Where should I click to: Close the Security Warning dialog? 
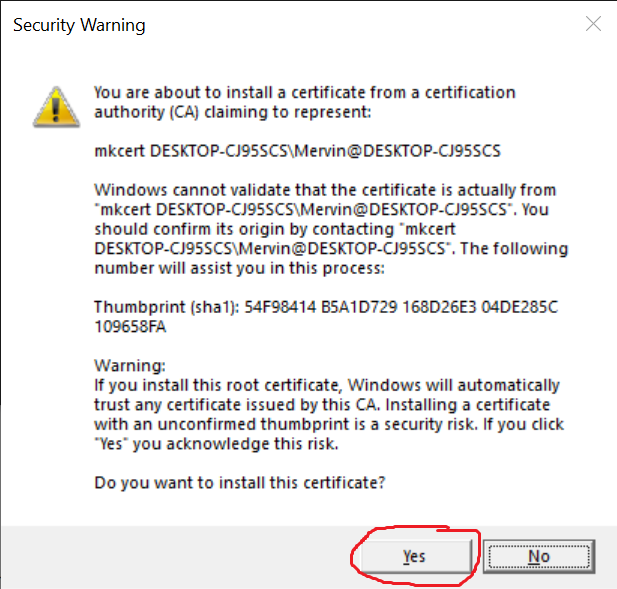(592, 24)
